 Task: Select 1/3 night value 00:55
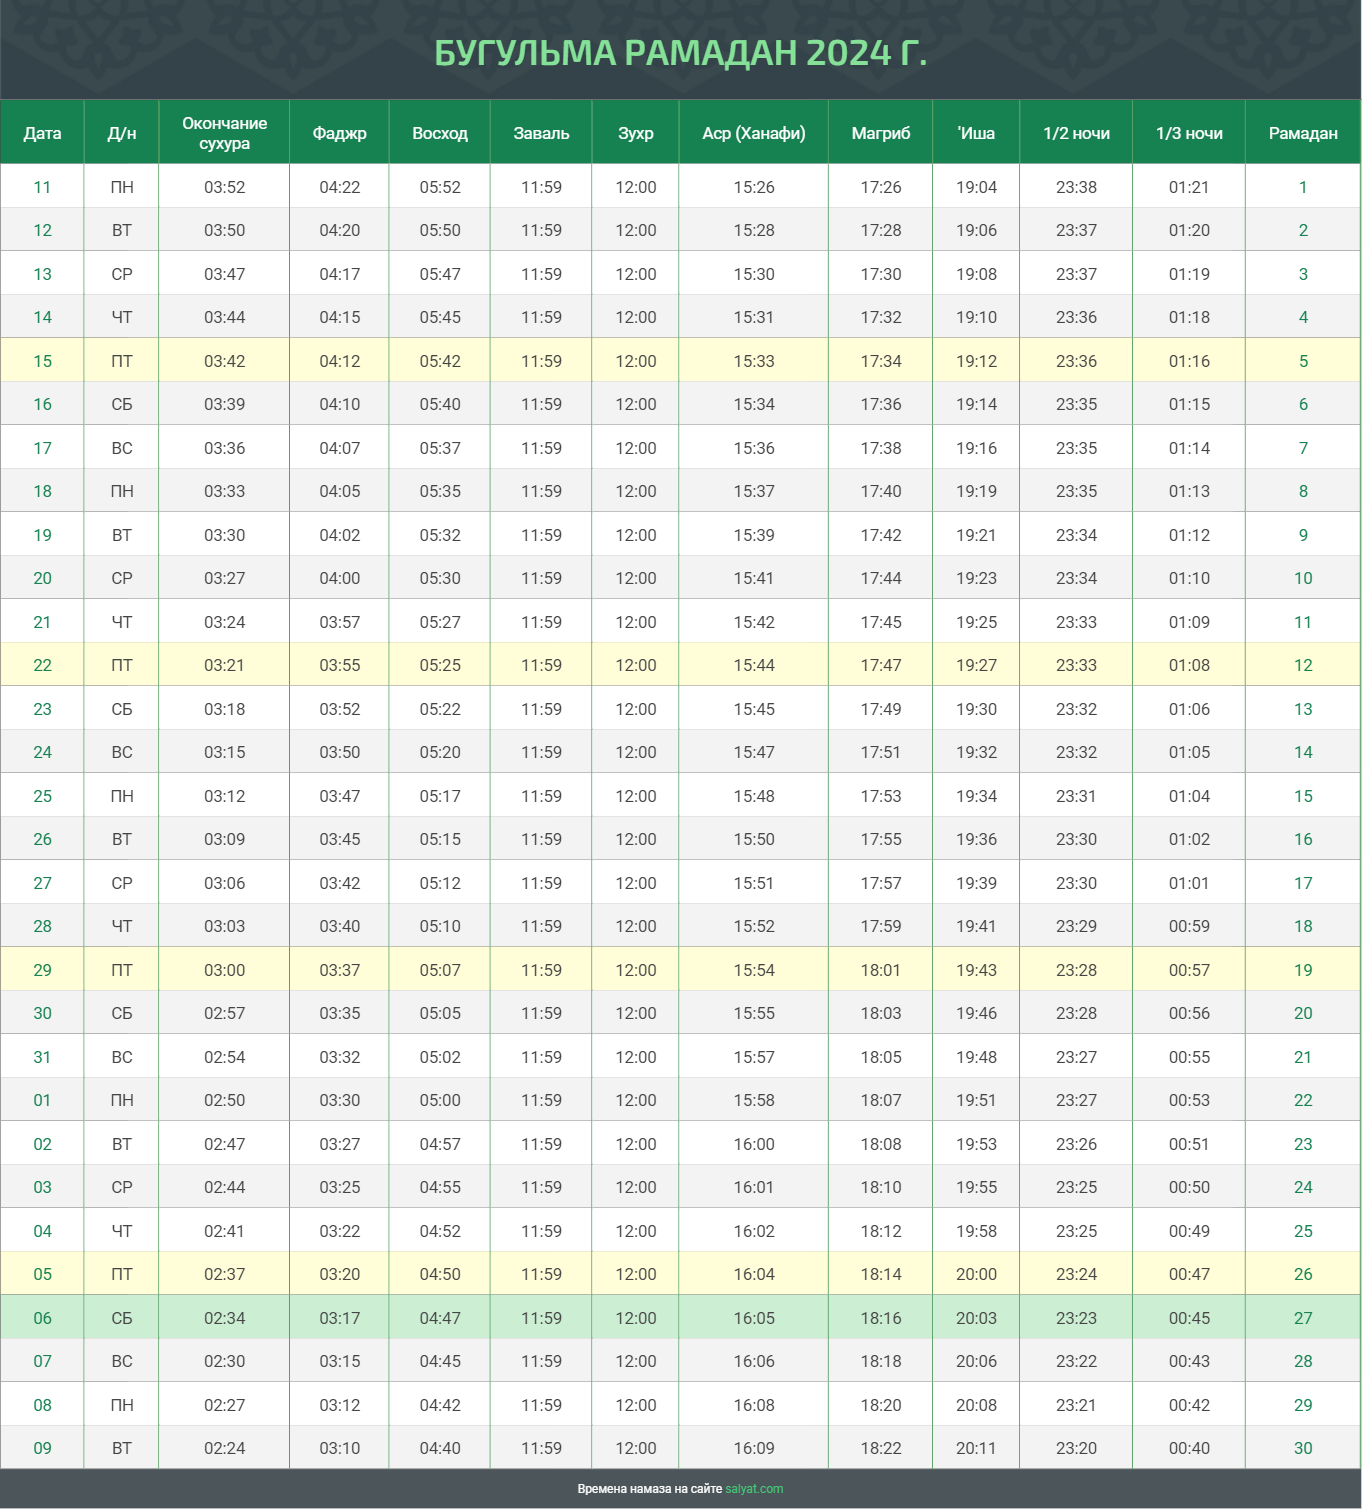pyautogui.click(x=1189, y=1057)
